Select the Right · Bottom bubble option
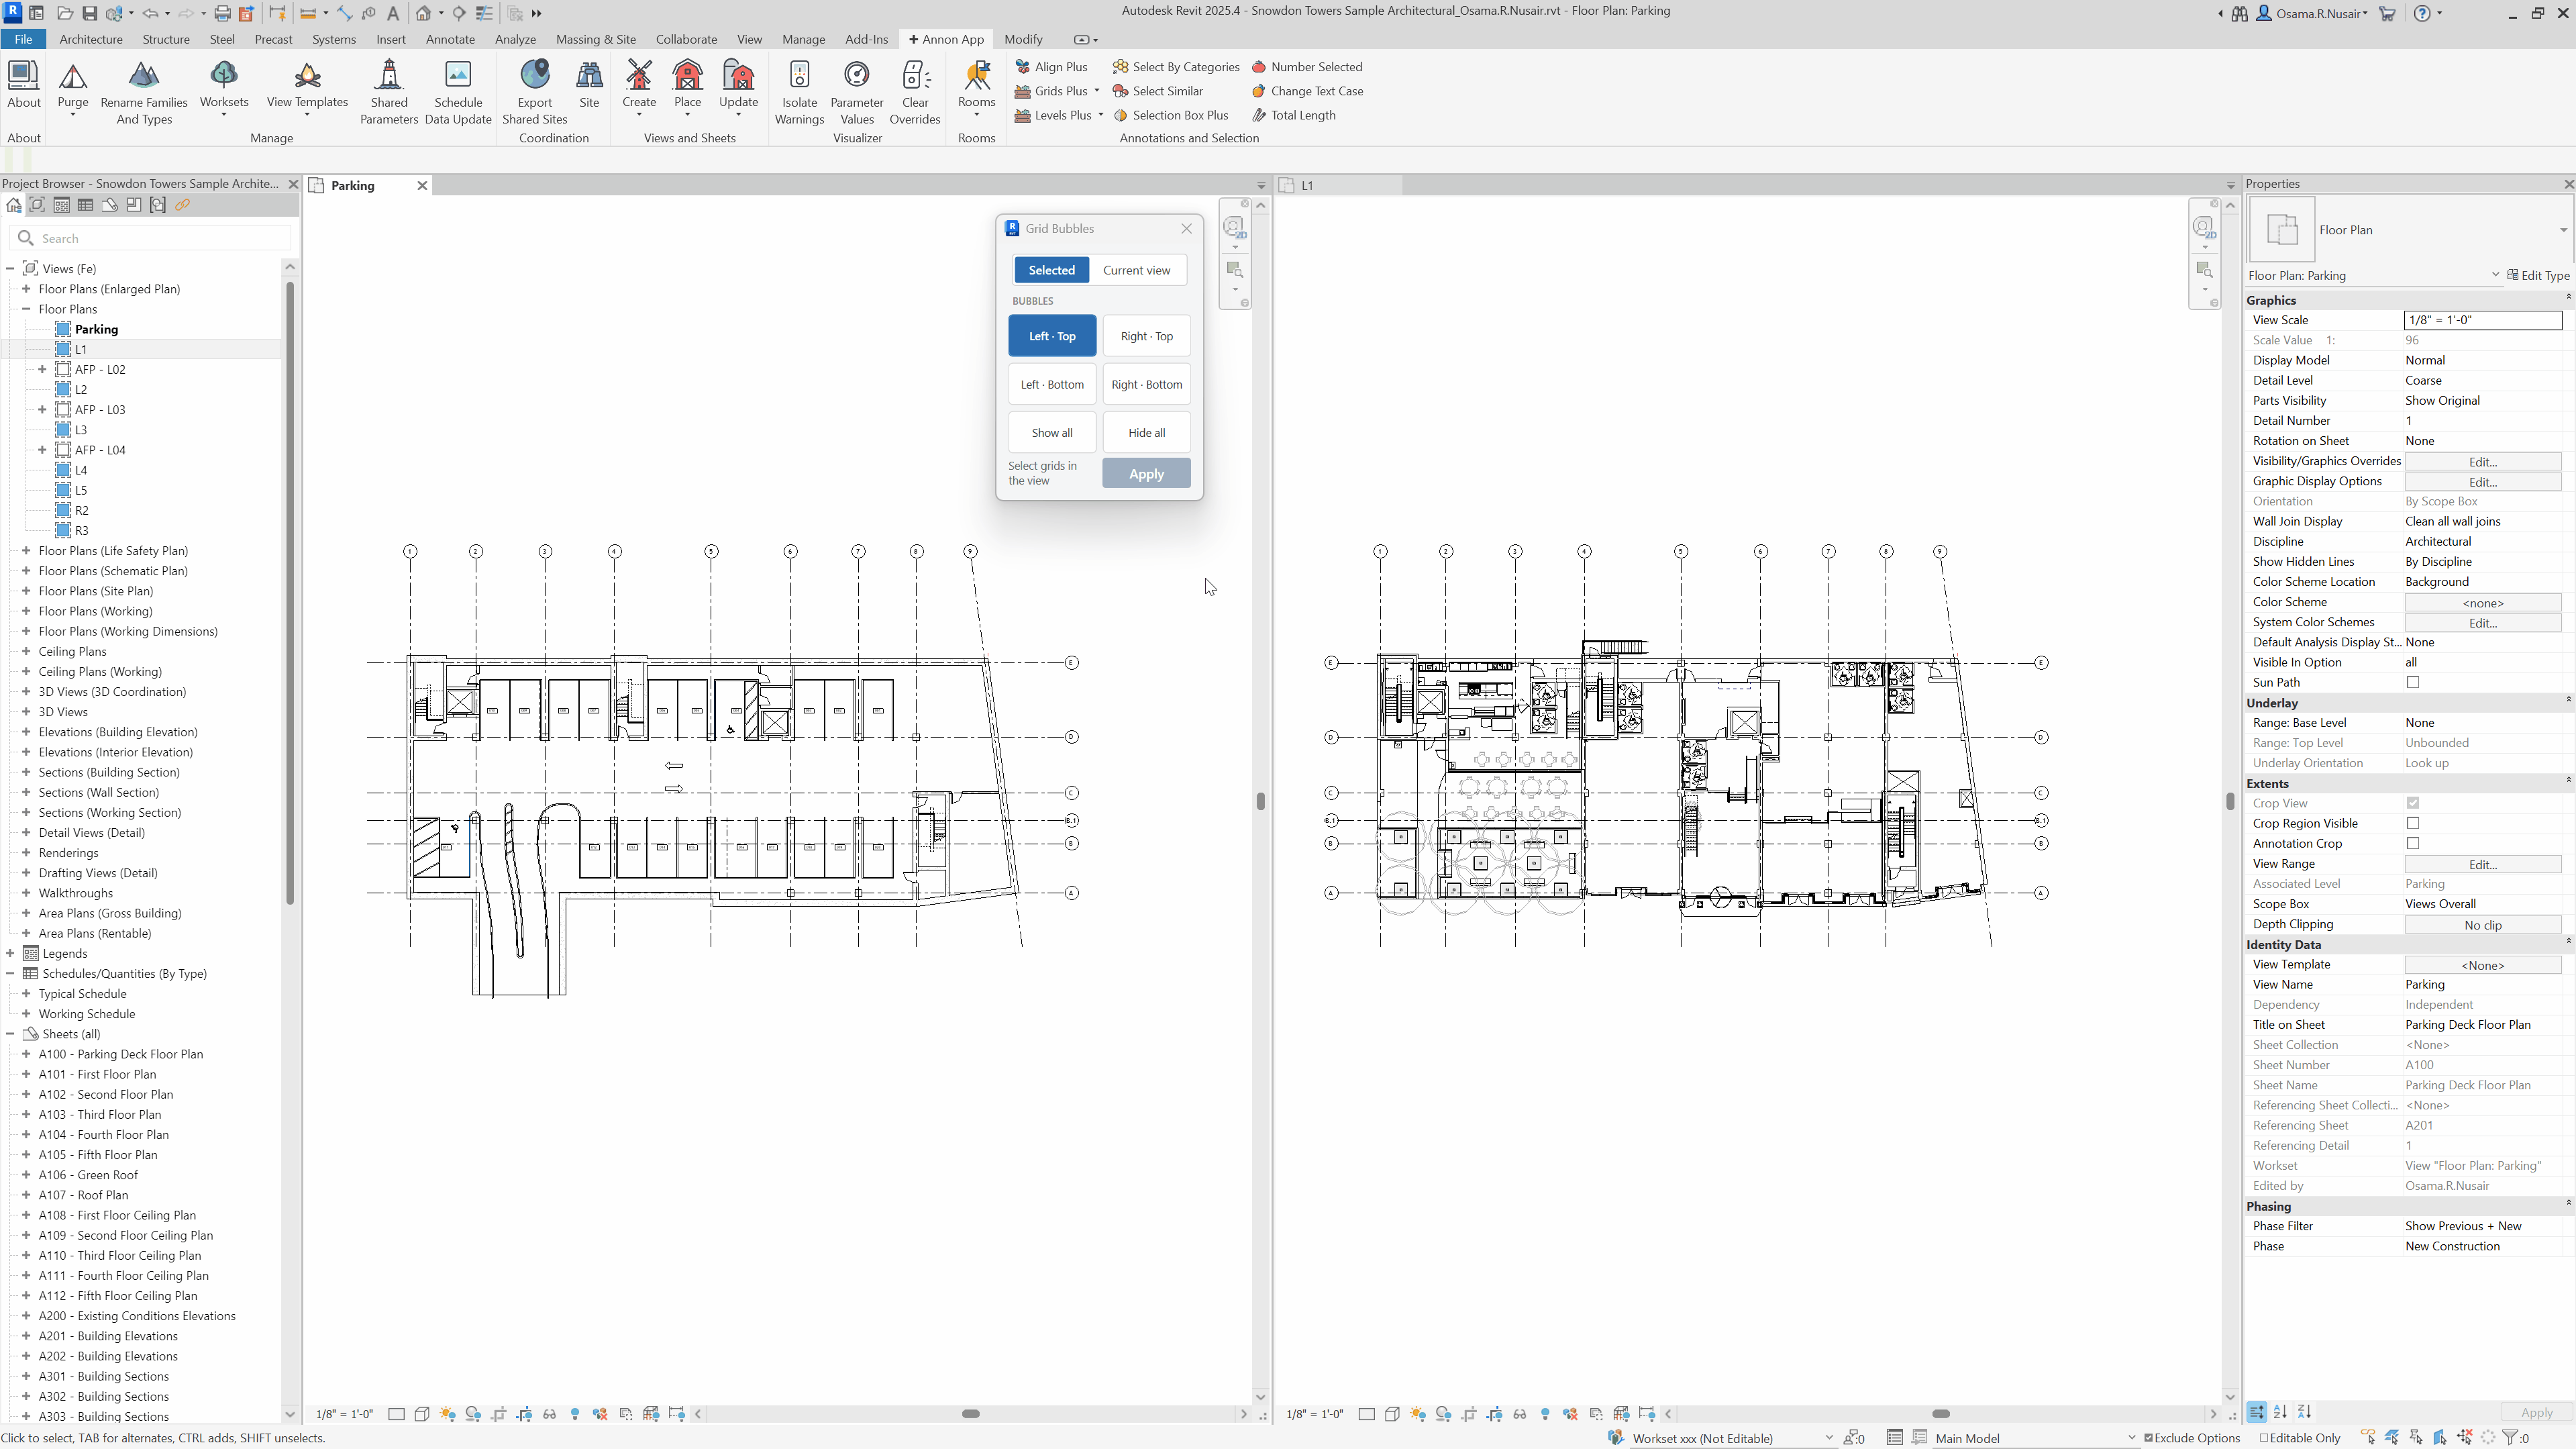The image size is (2576, 1449). click(1146, 385)
